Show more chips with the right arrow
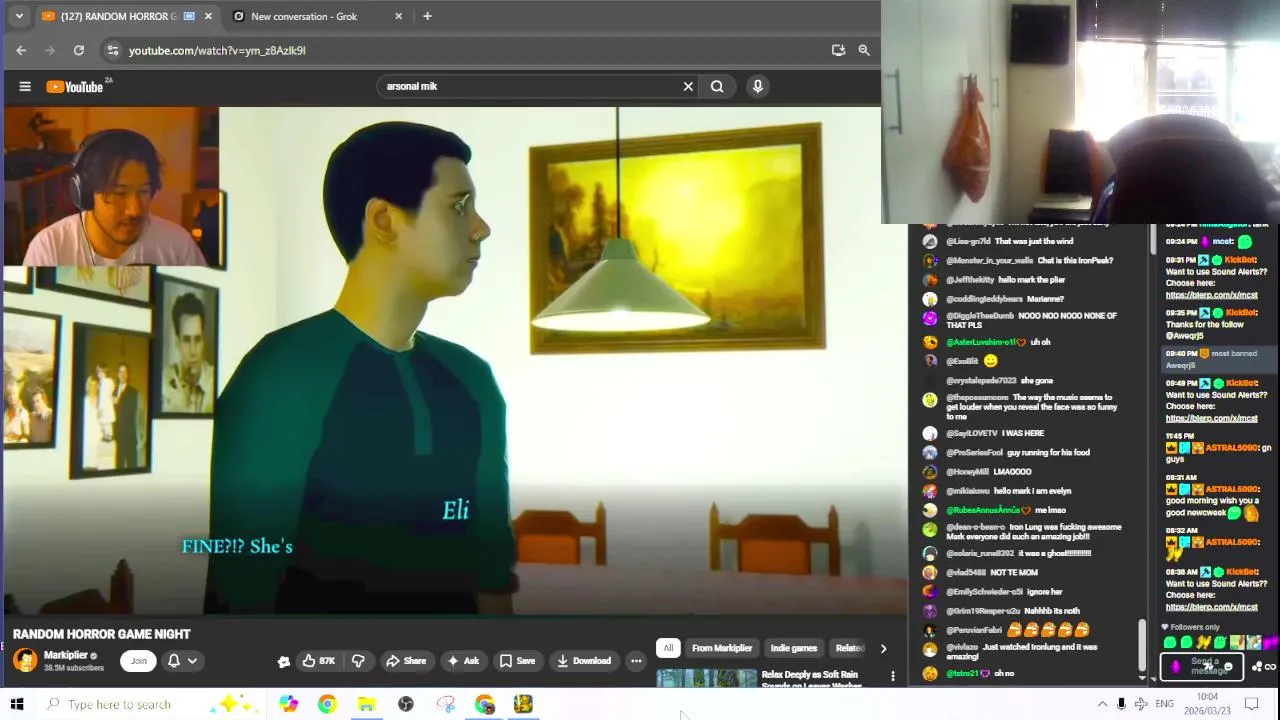 (x=883, y=648)
